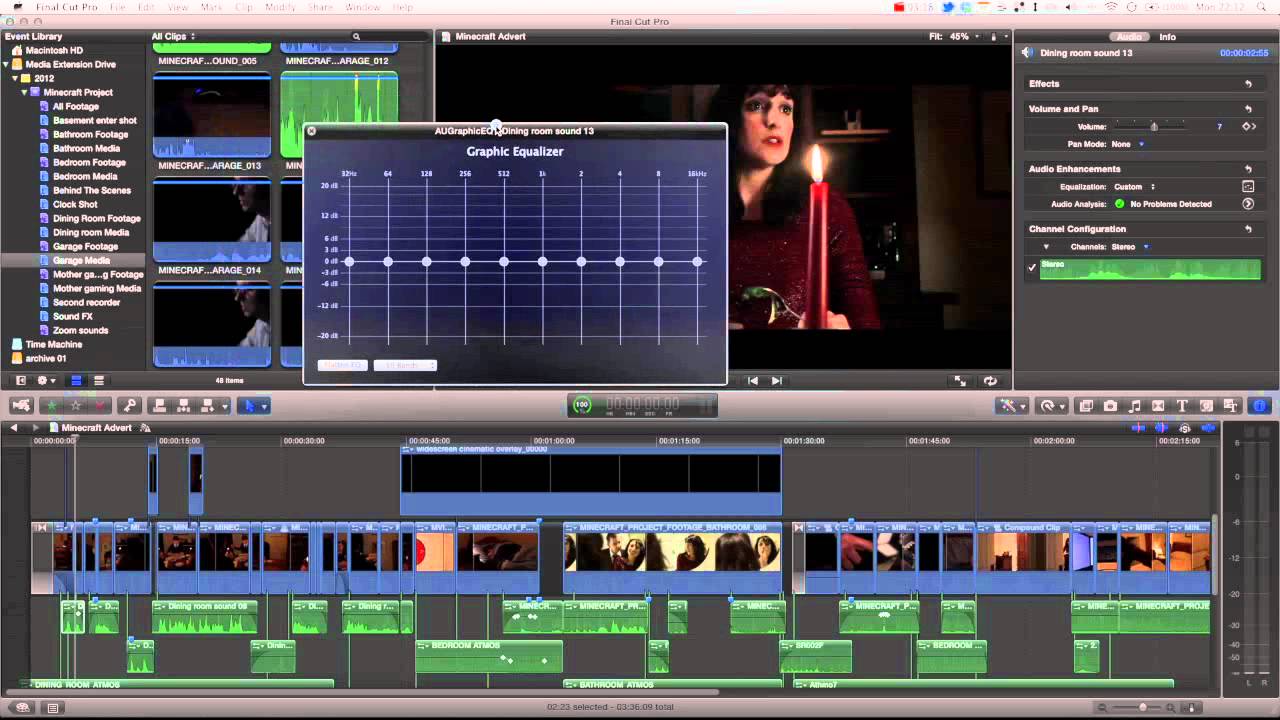The width and height of the screenshot is (1280, 720).
Task: Open the Final Cut Pro application menu
Action: point(66,7)
